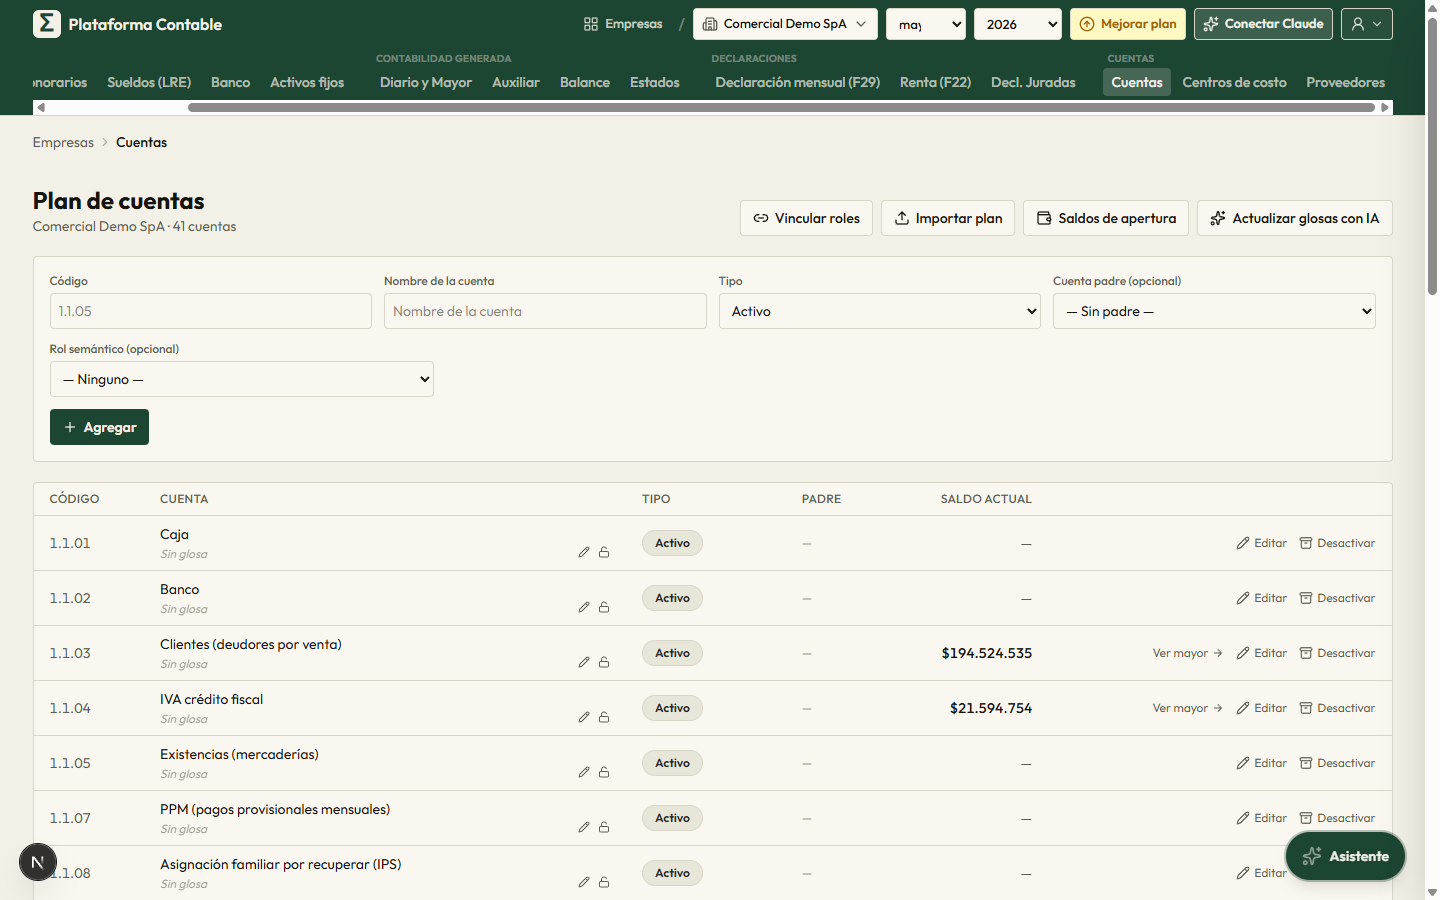Click the Agregar button
This screenshot has width=1440, height=900.
coord(99,427)
